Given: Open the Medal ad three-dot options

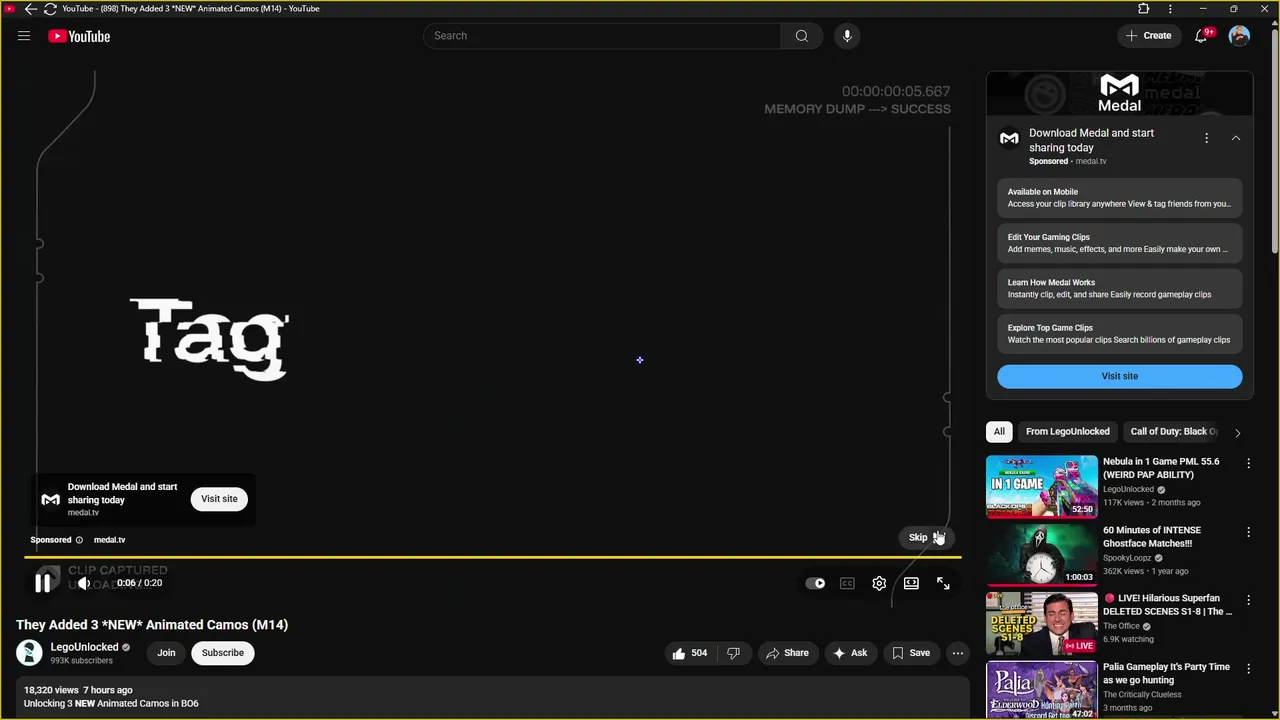Looking at the screenshot, I should tap(1206, 138).
